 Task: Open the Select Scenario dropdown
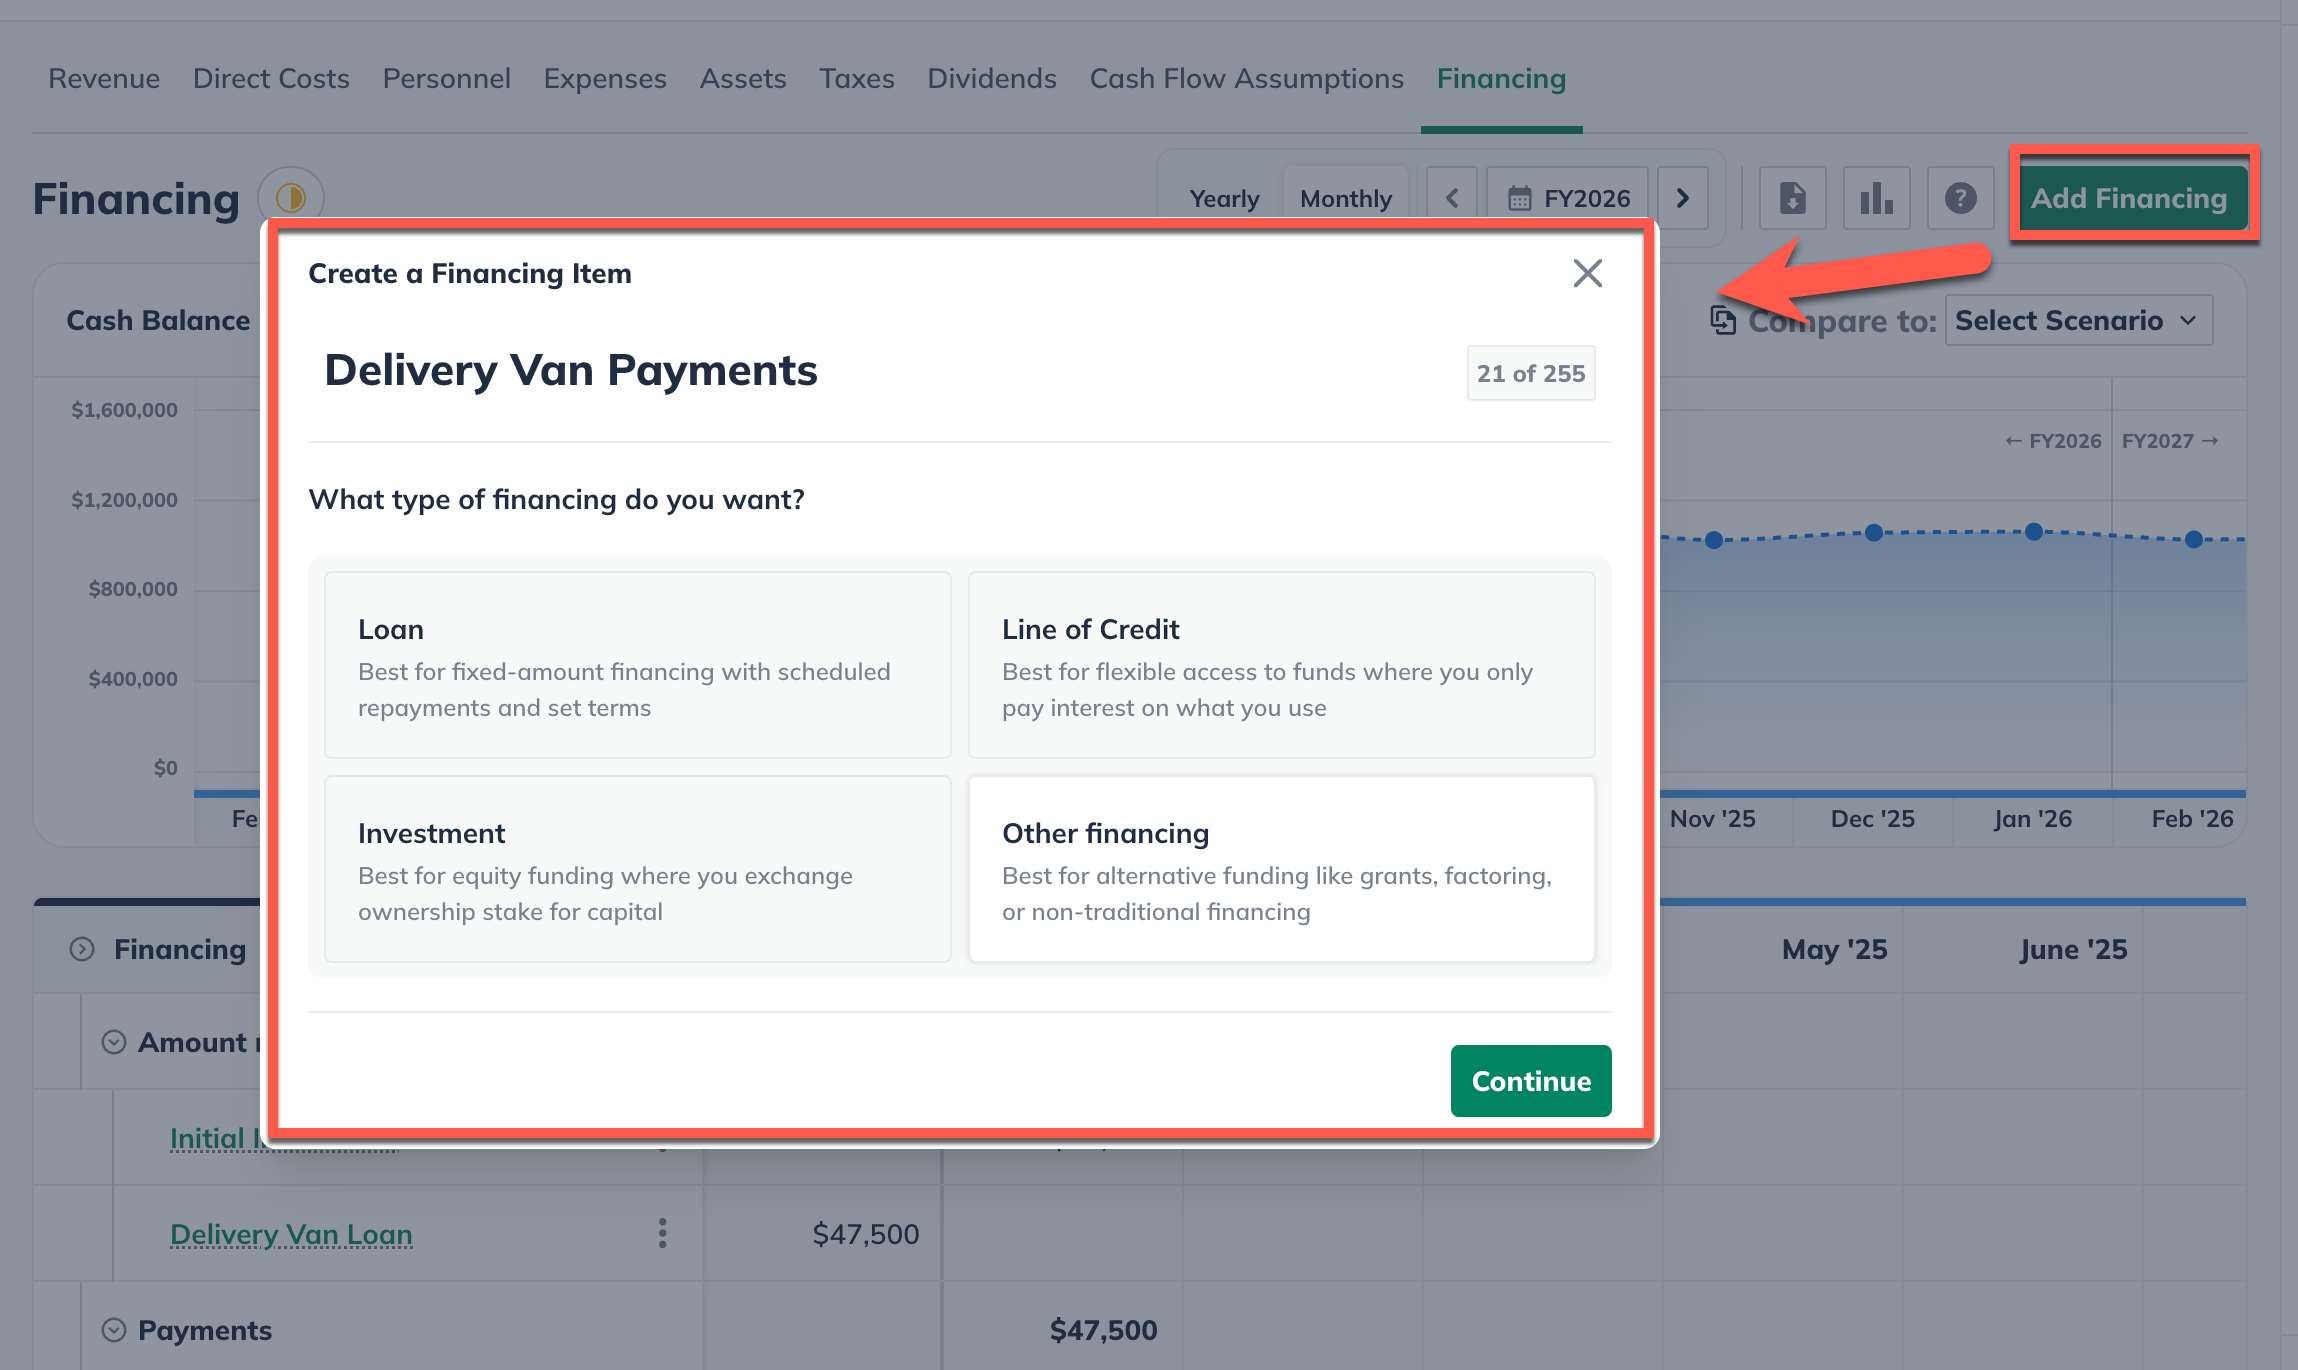[2078, 320]
